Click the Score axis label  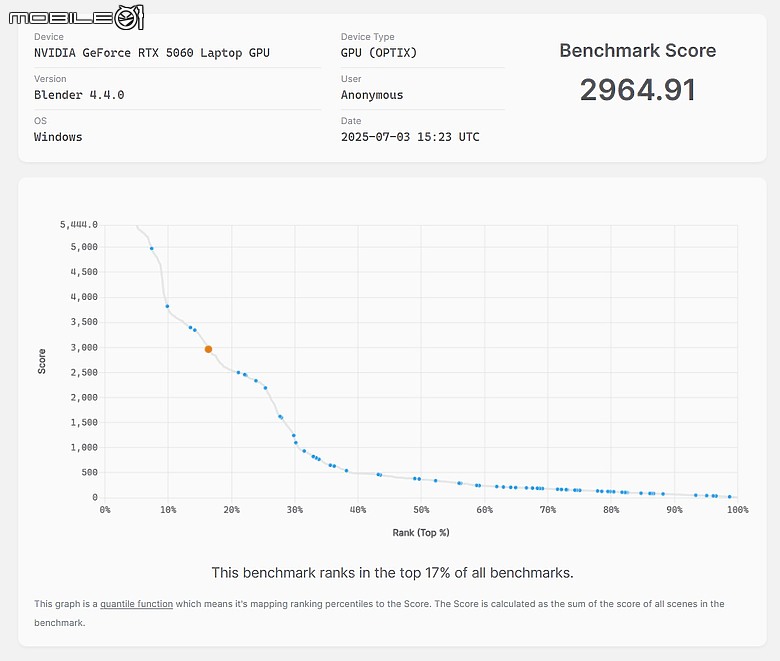pos(42,361)
